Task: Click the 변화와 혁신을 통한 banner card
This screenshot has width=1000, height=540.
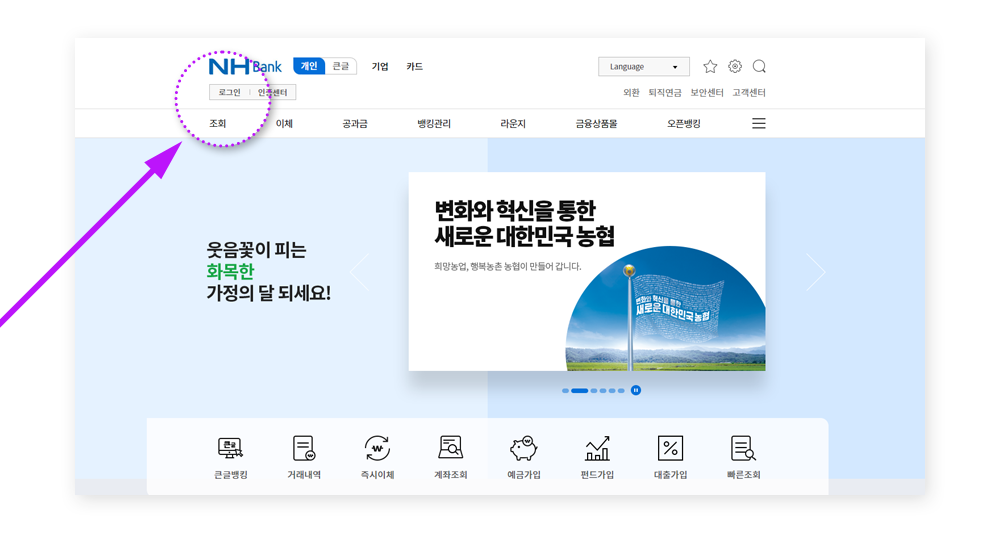Action: coord(587,271)
